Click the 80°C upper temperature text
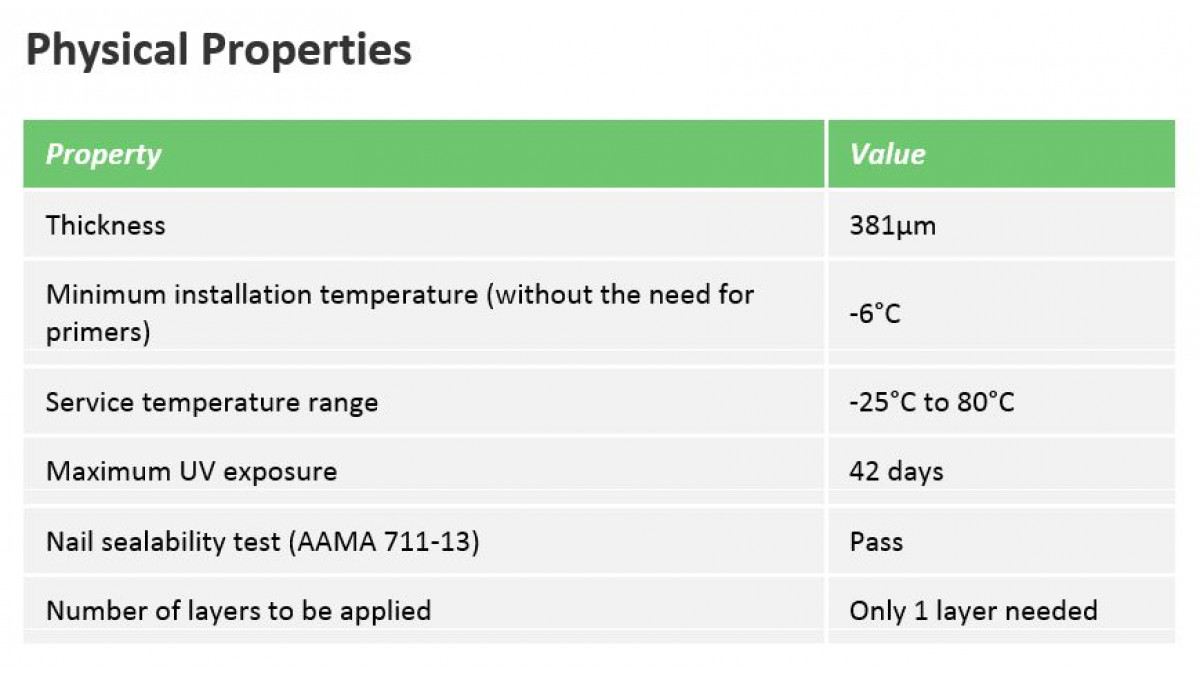 point(985,402)
